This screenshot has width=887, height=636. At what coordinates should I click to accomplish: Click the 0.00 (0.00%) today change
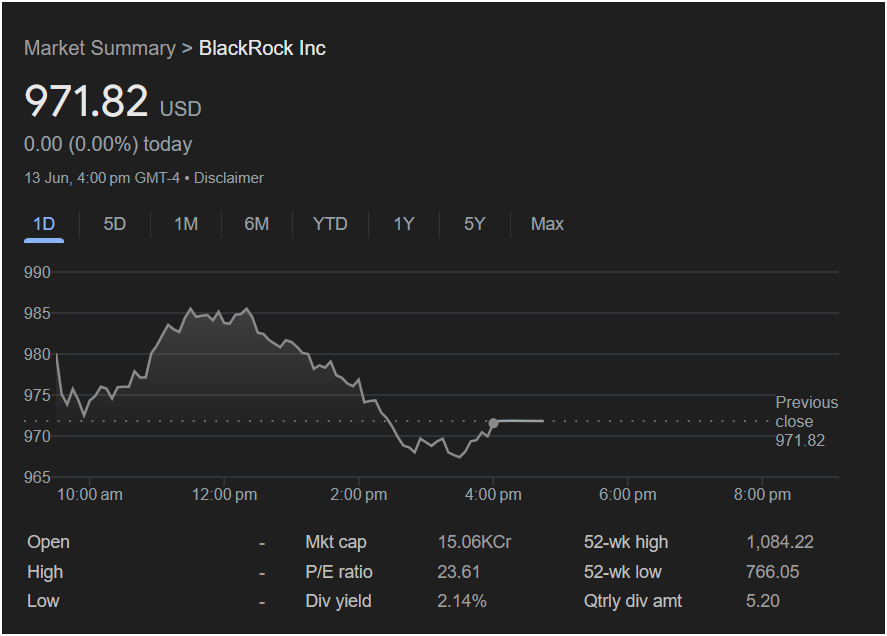pos(108,144)
